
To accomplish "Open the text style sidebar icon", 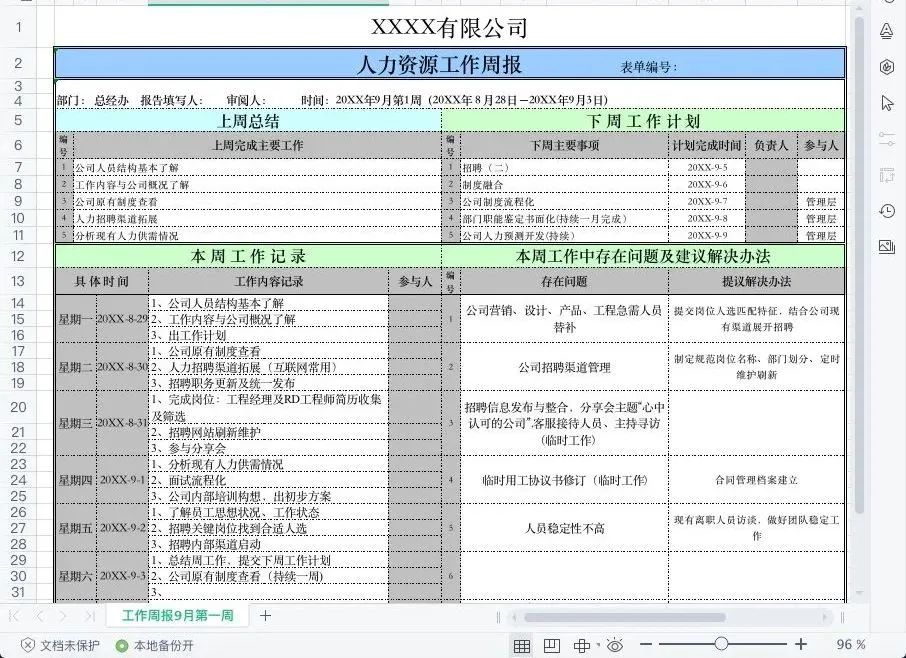I will [x=886, y=30].
